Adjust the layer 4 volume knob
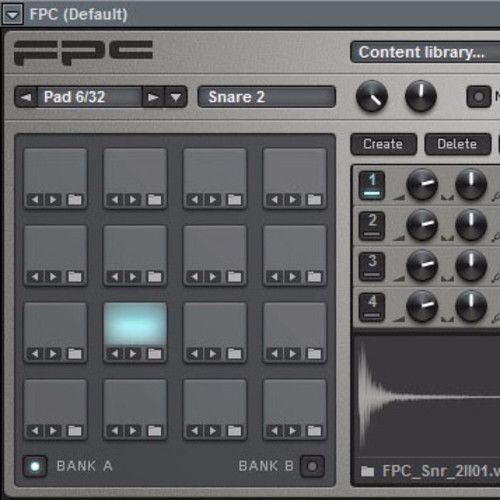The image size is (500, 500). [x=422, y=306]
